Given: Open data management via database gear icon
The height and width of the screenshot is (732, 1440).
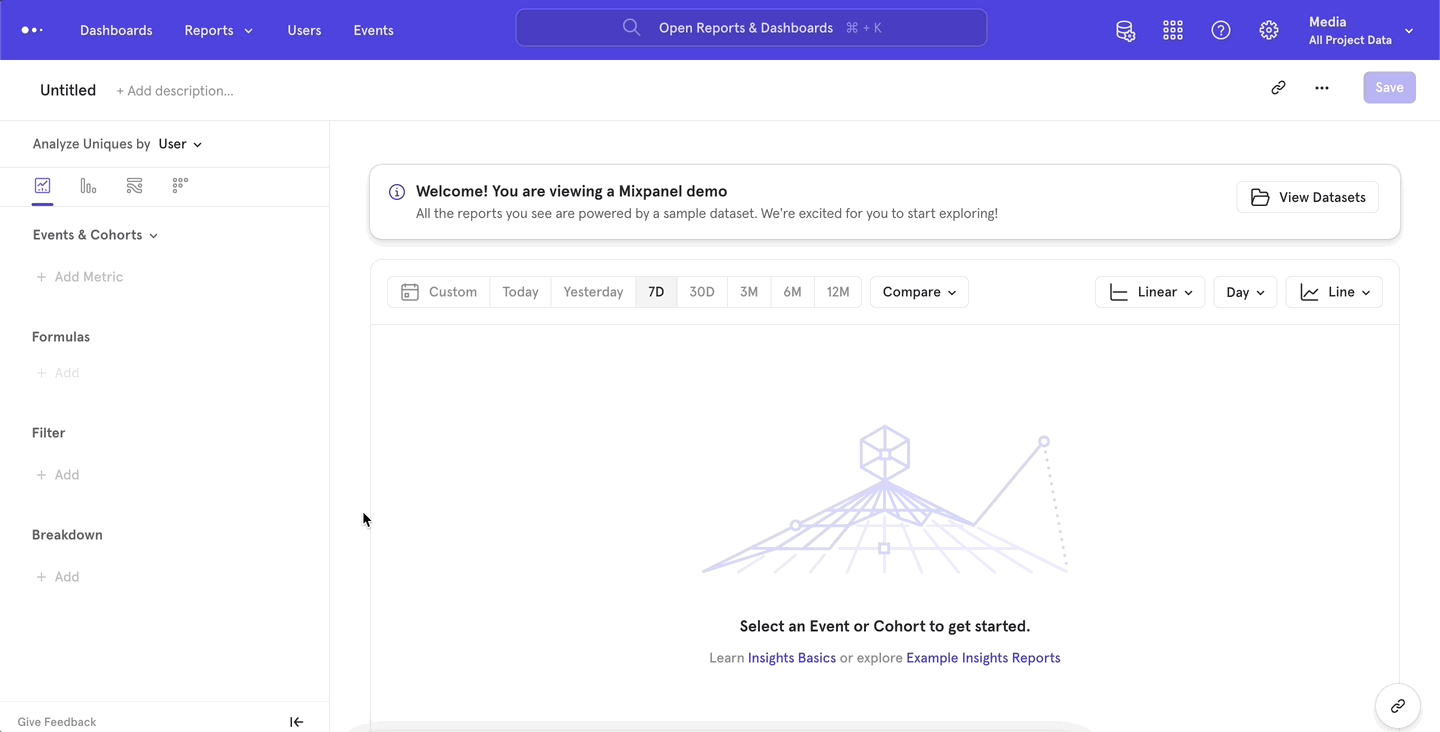Looking at the screenshot, I should click(x=1125, y=30).
